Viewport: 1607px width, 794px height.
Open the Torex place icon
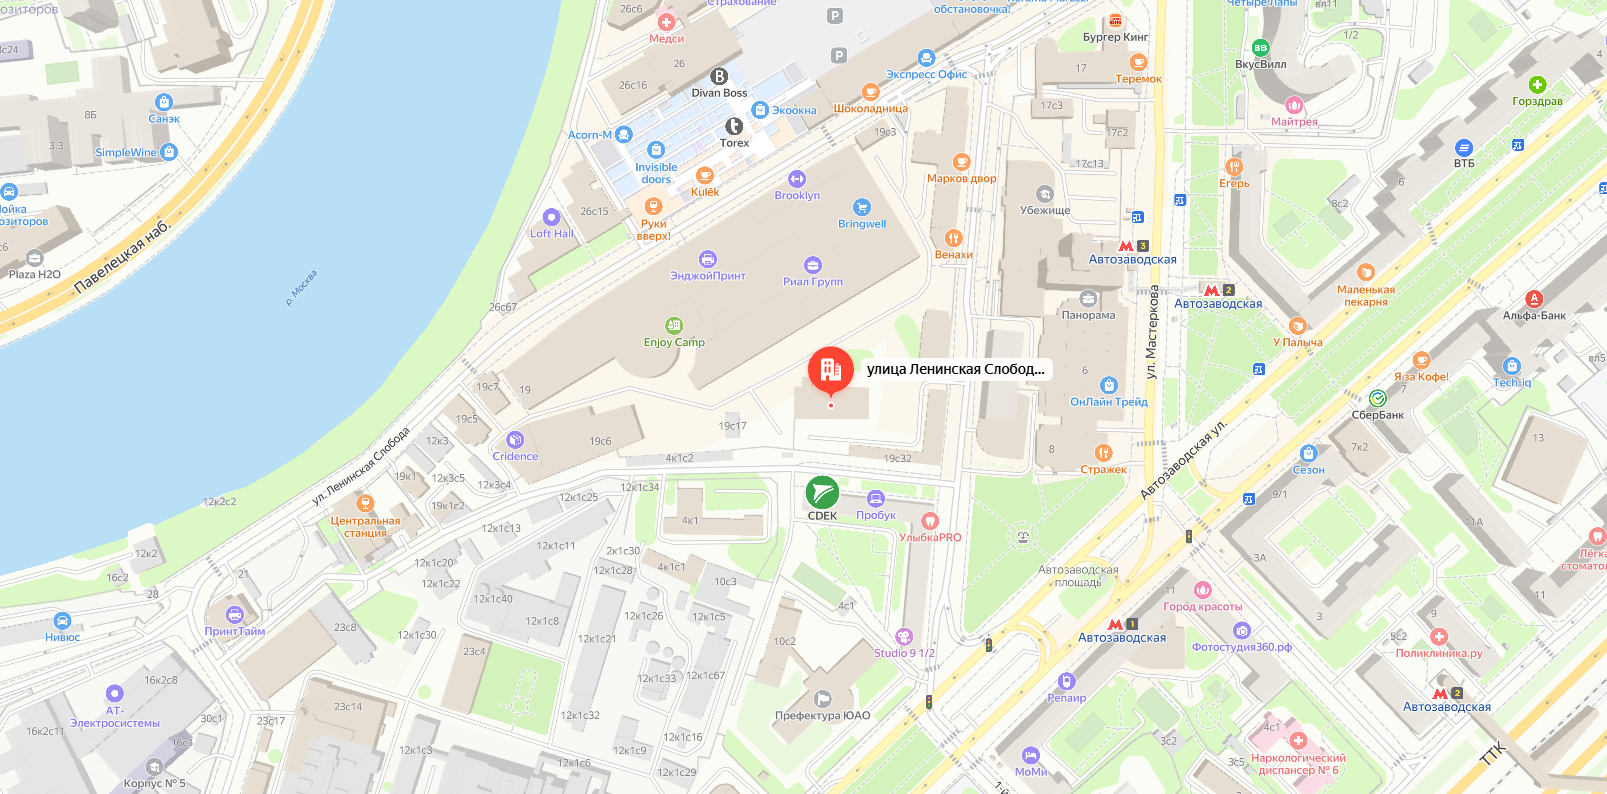coord(734,126)
